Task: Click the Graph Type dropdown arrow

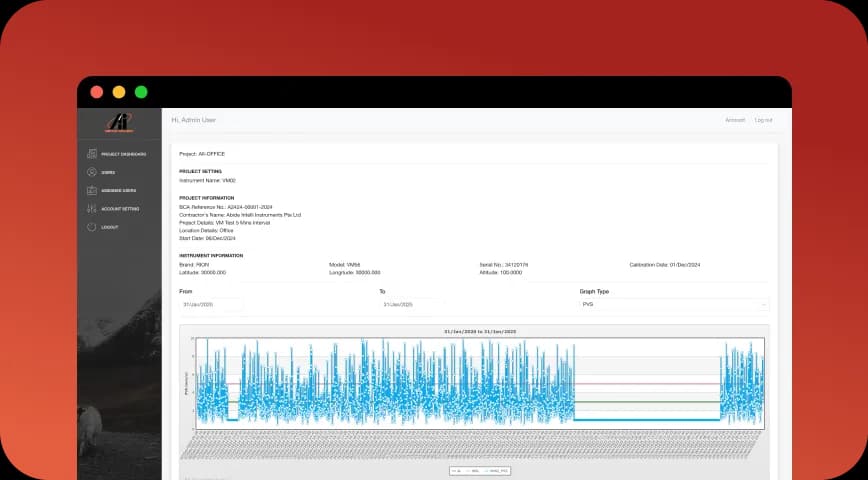Action: click(764, 304)
